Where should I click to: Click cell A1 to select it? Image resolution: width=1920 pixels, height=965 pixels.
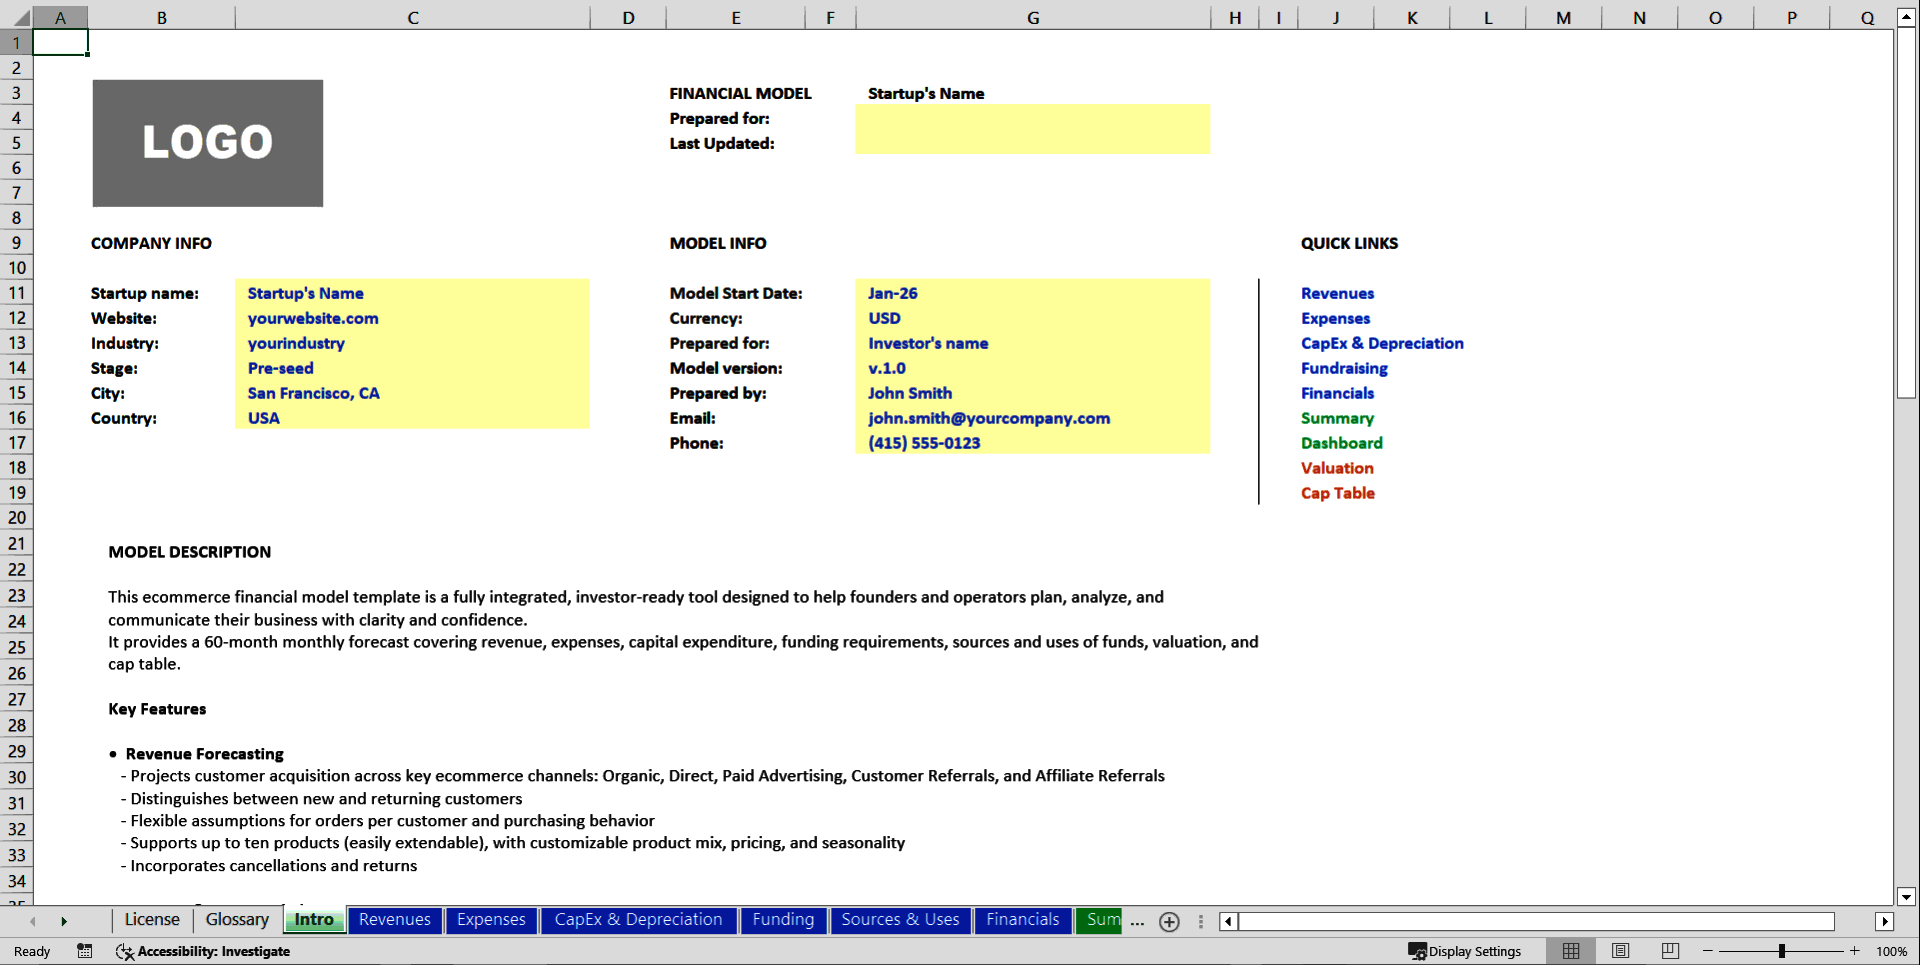pos(60,42)
